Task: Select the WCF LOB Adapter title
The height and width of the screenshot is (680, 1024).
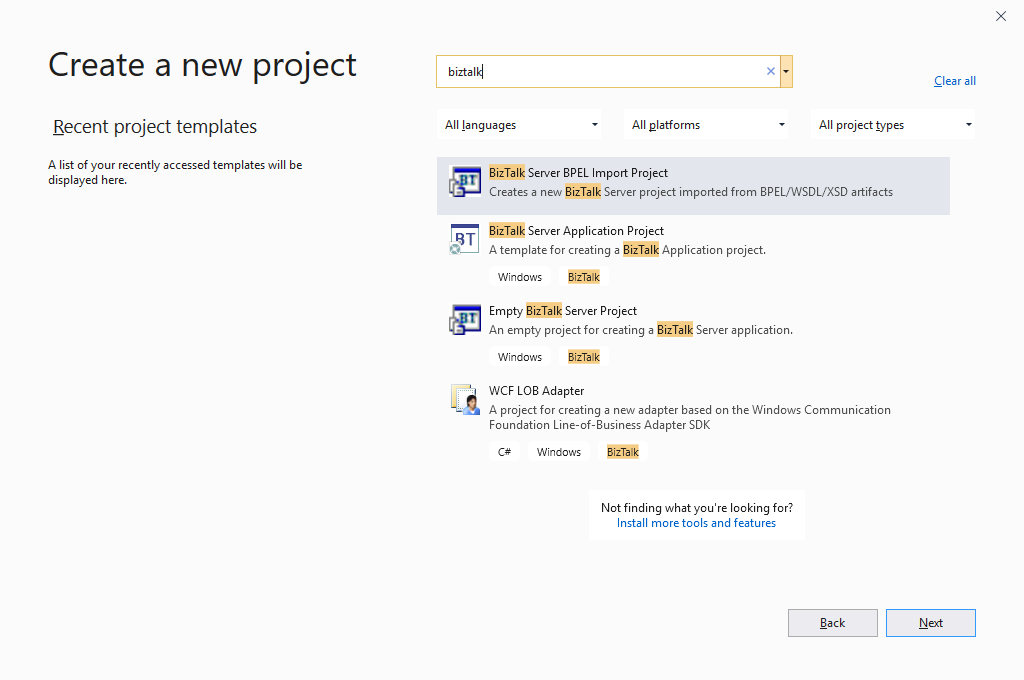Action: pos(536,391)
